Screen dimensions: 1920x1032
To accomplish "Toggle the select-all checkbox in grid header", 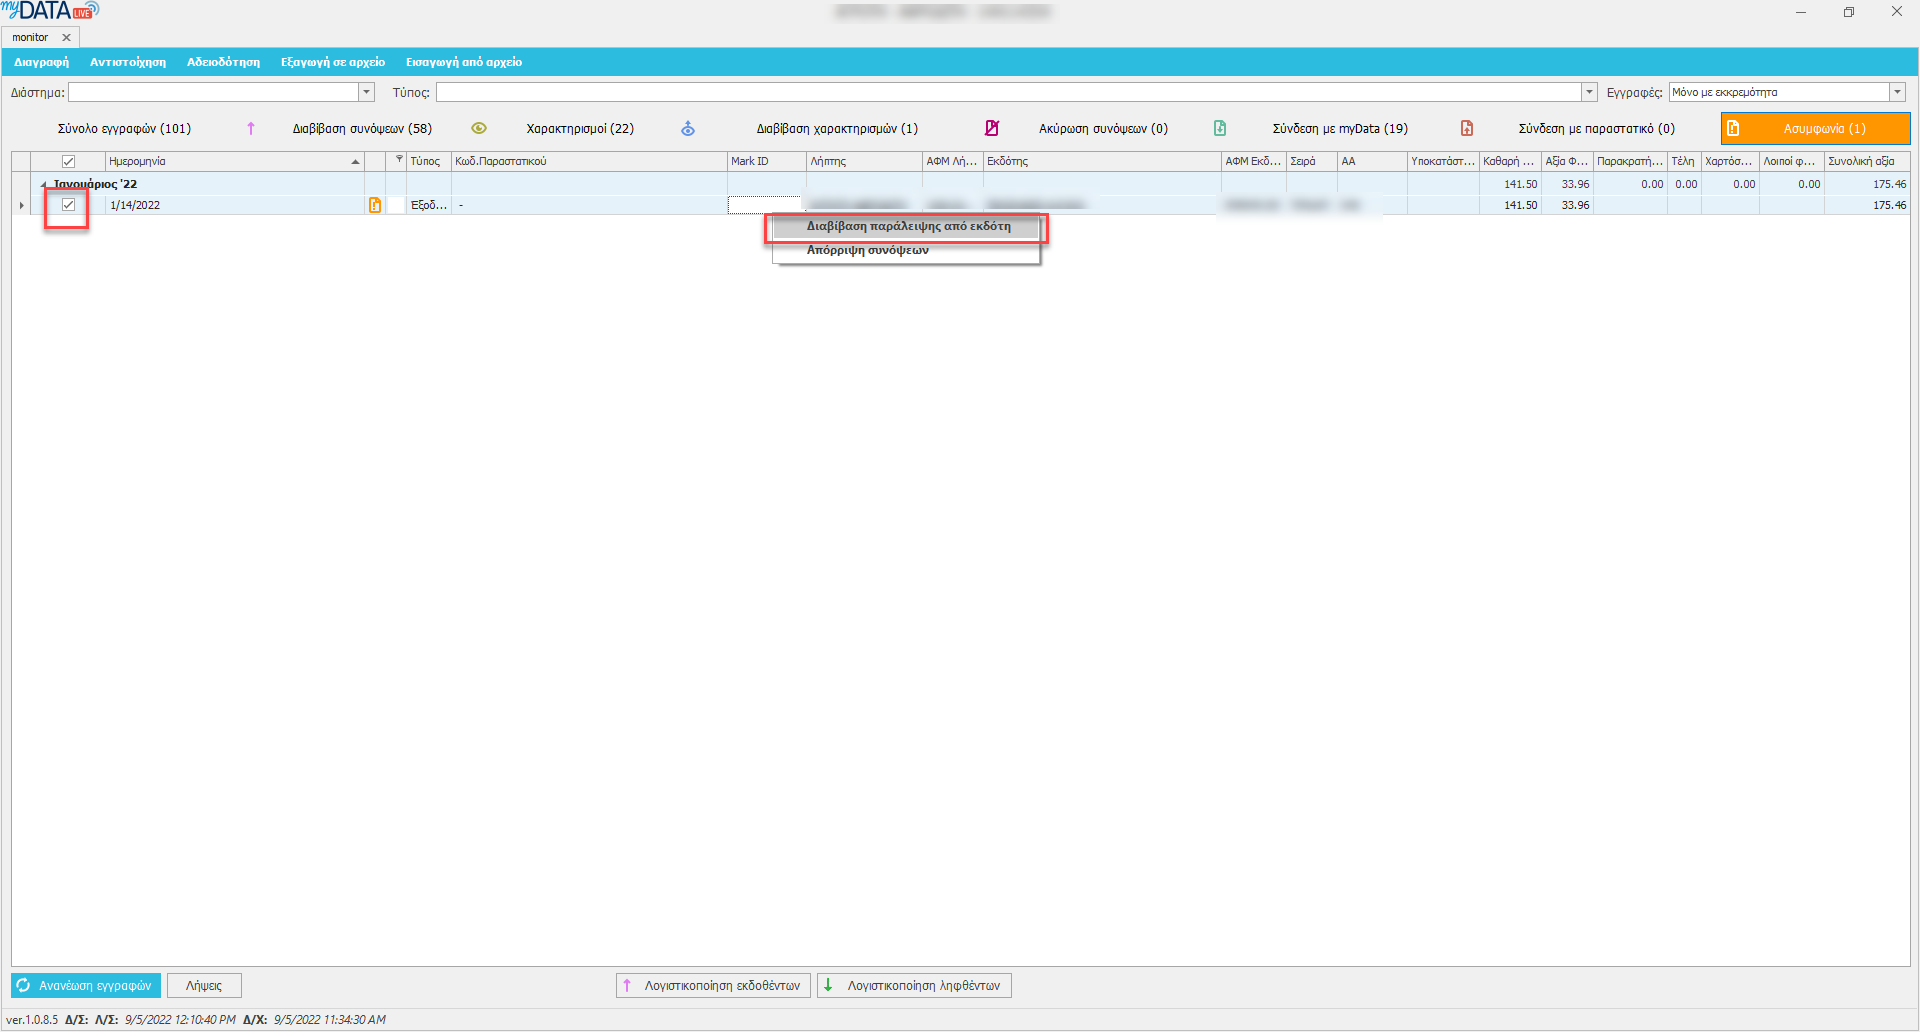I will coord(69,161).
